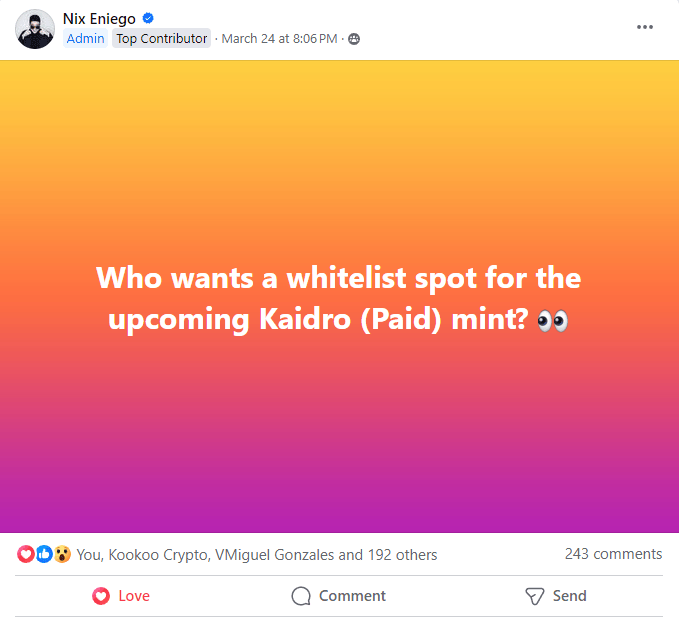Click the Admin badge
The image size is (679, 621).
(x=86, y=39)
